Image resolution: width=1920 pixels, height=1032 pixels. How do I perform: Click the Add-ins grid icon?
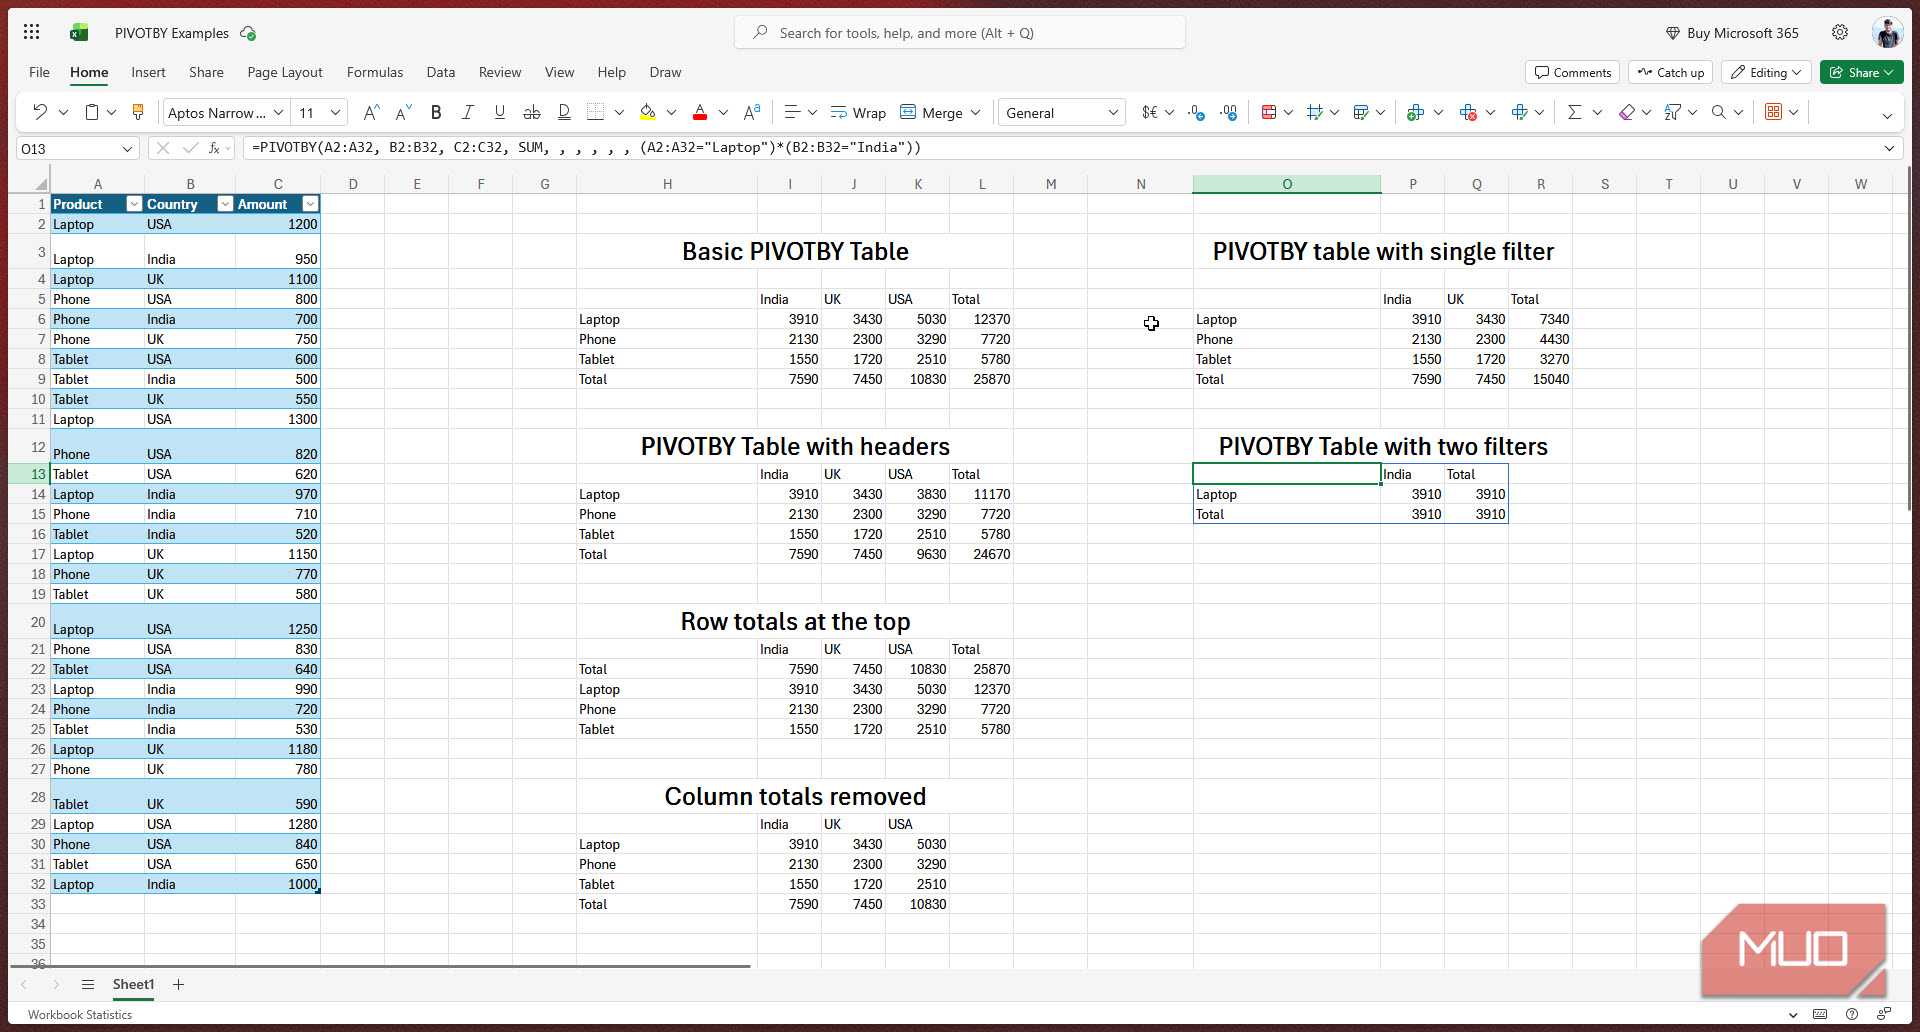1773,112
